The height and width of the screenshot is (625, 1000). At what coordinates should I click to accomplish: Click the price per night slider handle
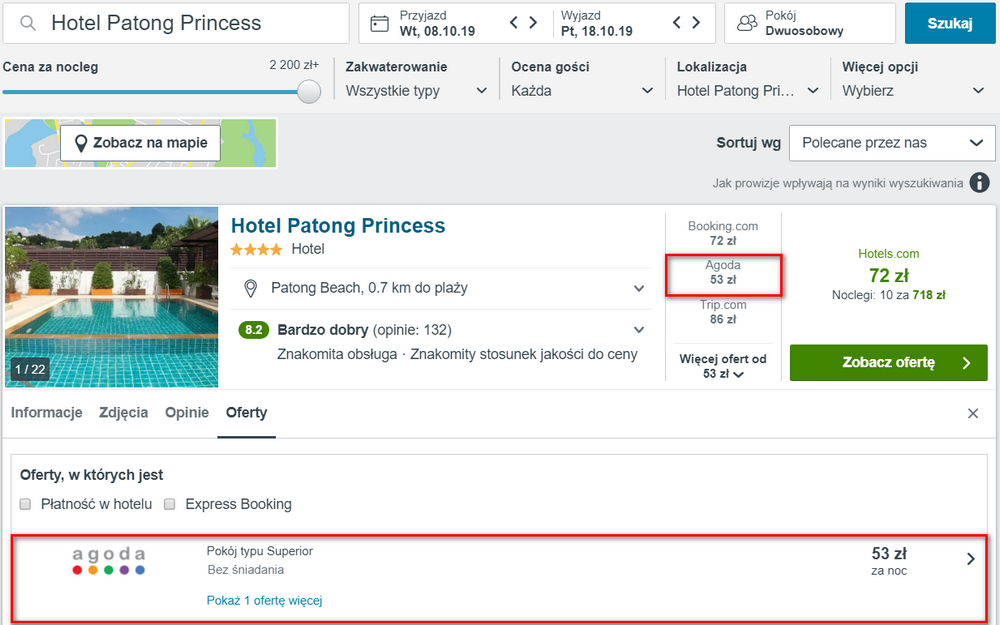click(309, 92)
